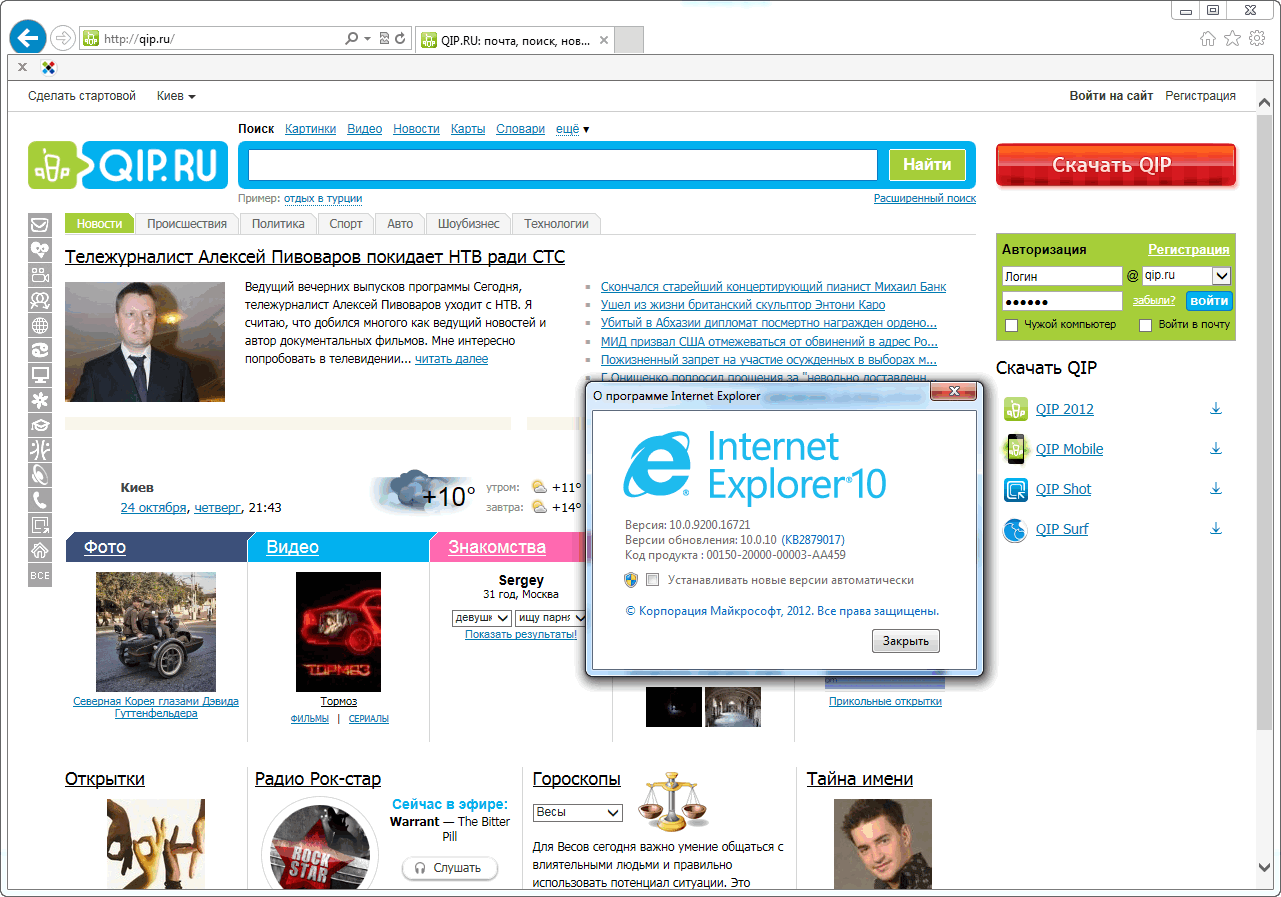The image size is (1281, 897).
Task: Open the qip.ru mail domain dropdown
Action: click(1187, 275)
